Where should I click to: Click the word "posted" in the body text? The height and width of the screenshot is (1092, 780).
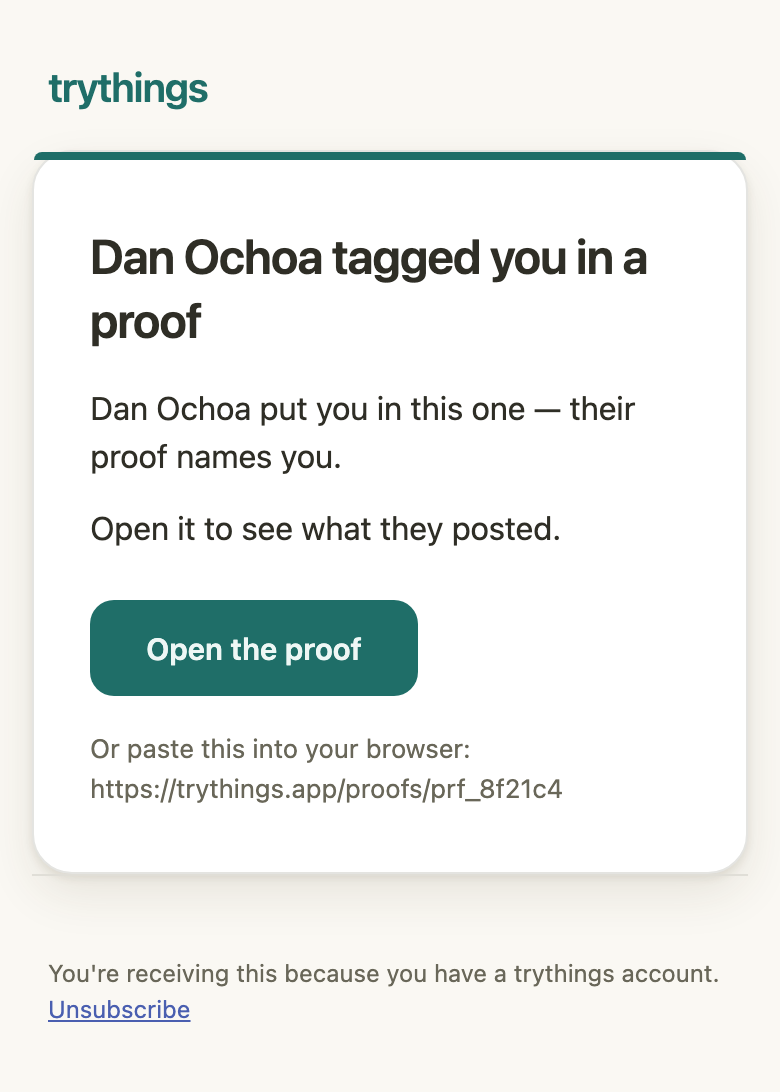pos(502,531)
